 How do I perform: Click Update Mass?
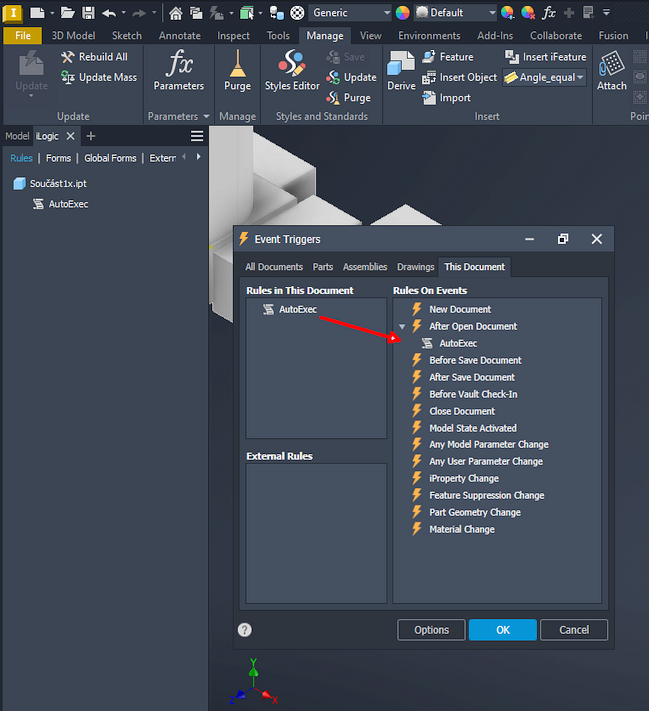coord(98,77)
